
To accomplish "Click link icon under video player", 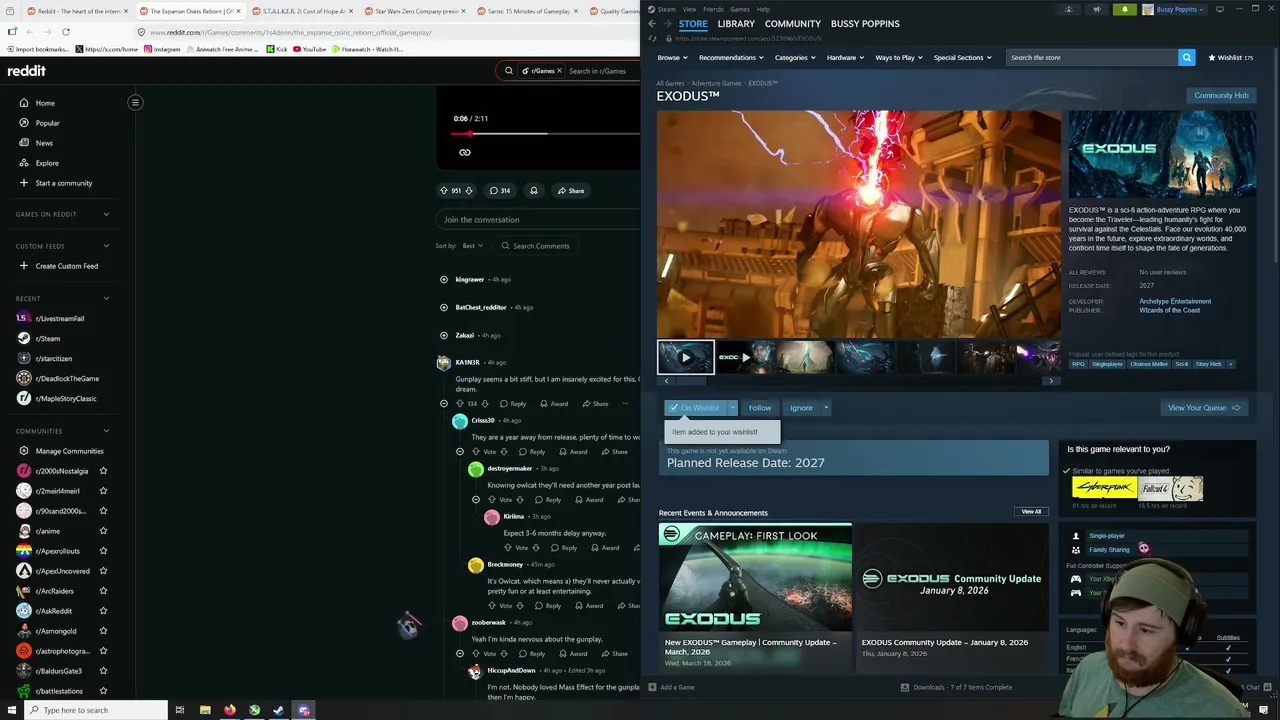I will coord(465,153).
